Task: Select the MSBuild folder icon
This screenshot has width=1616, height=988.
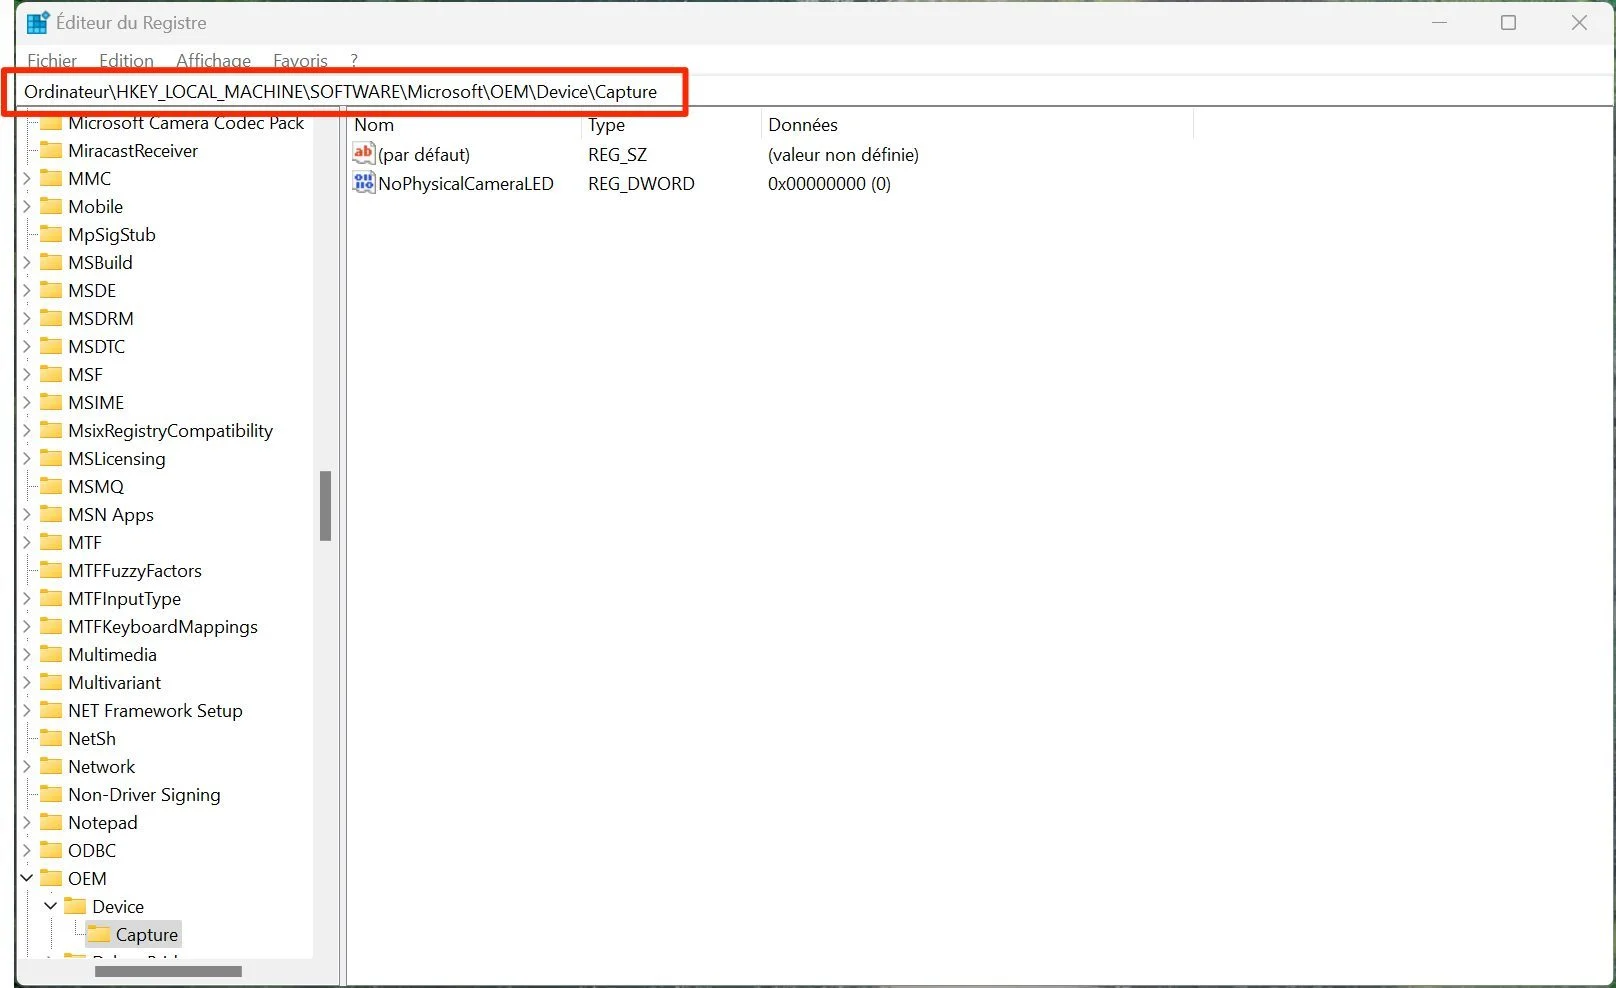Action: 51,262
